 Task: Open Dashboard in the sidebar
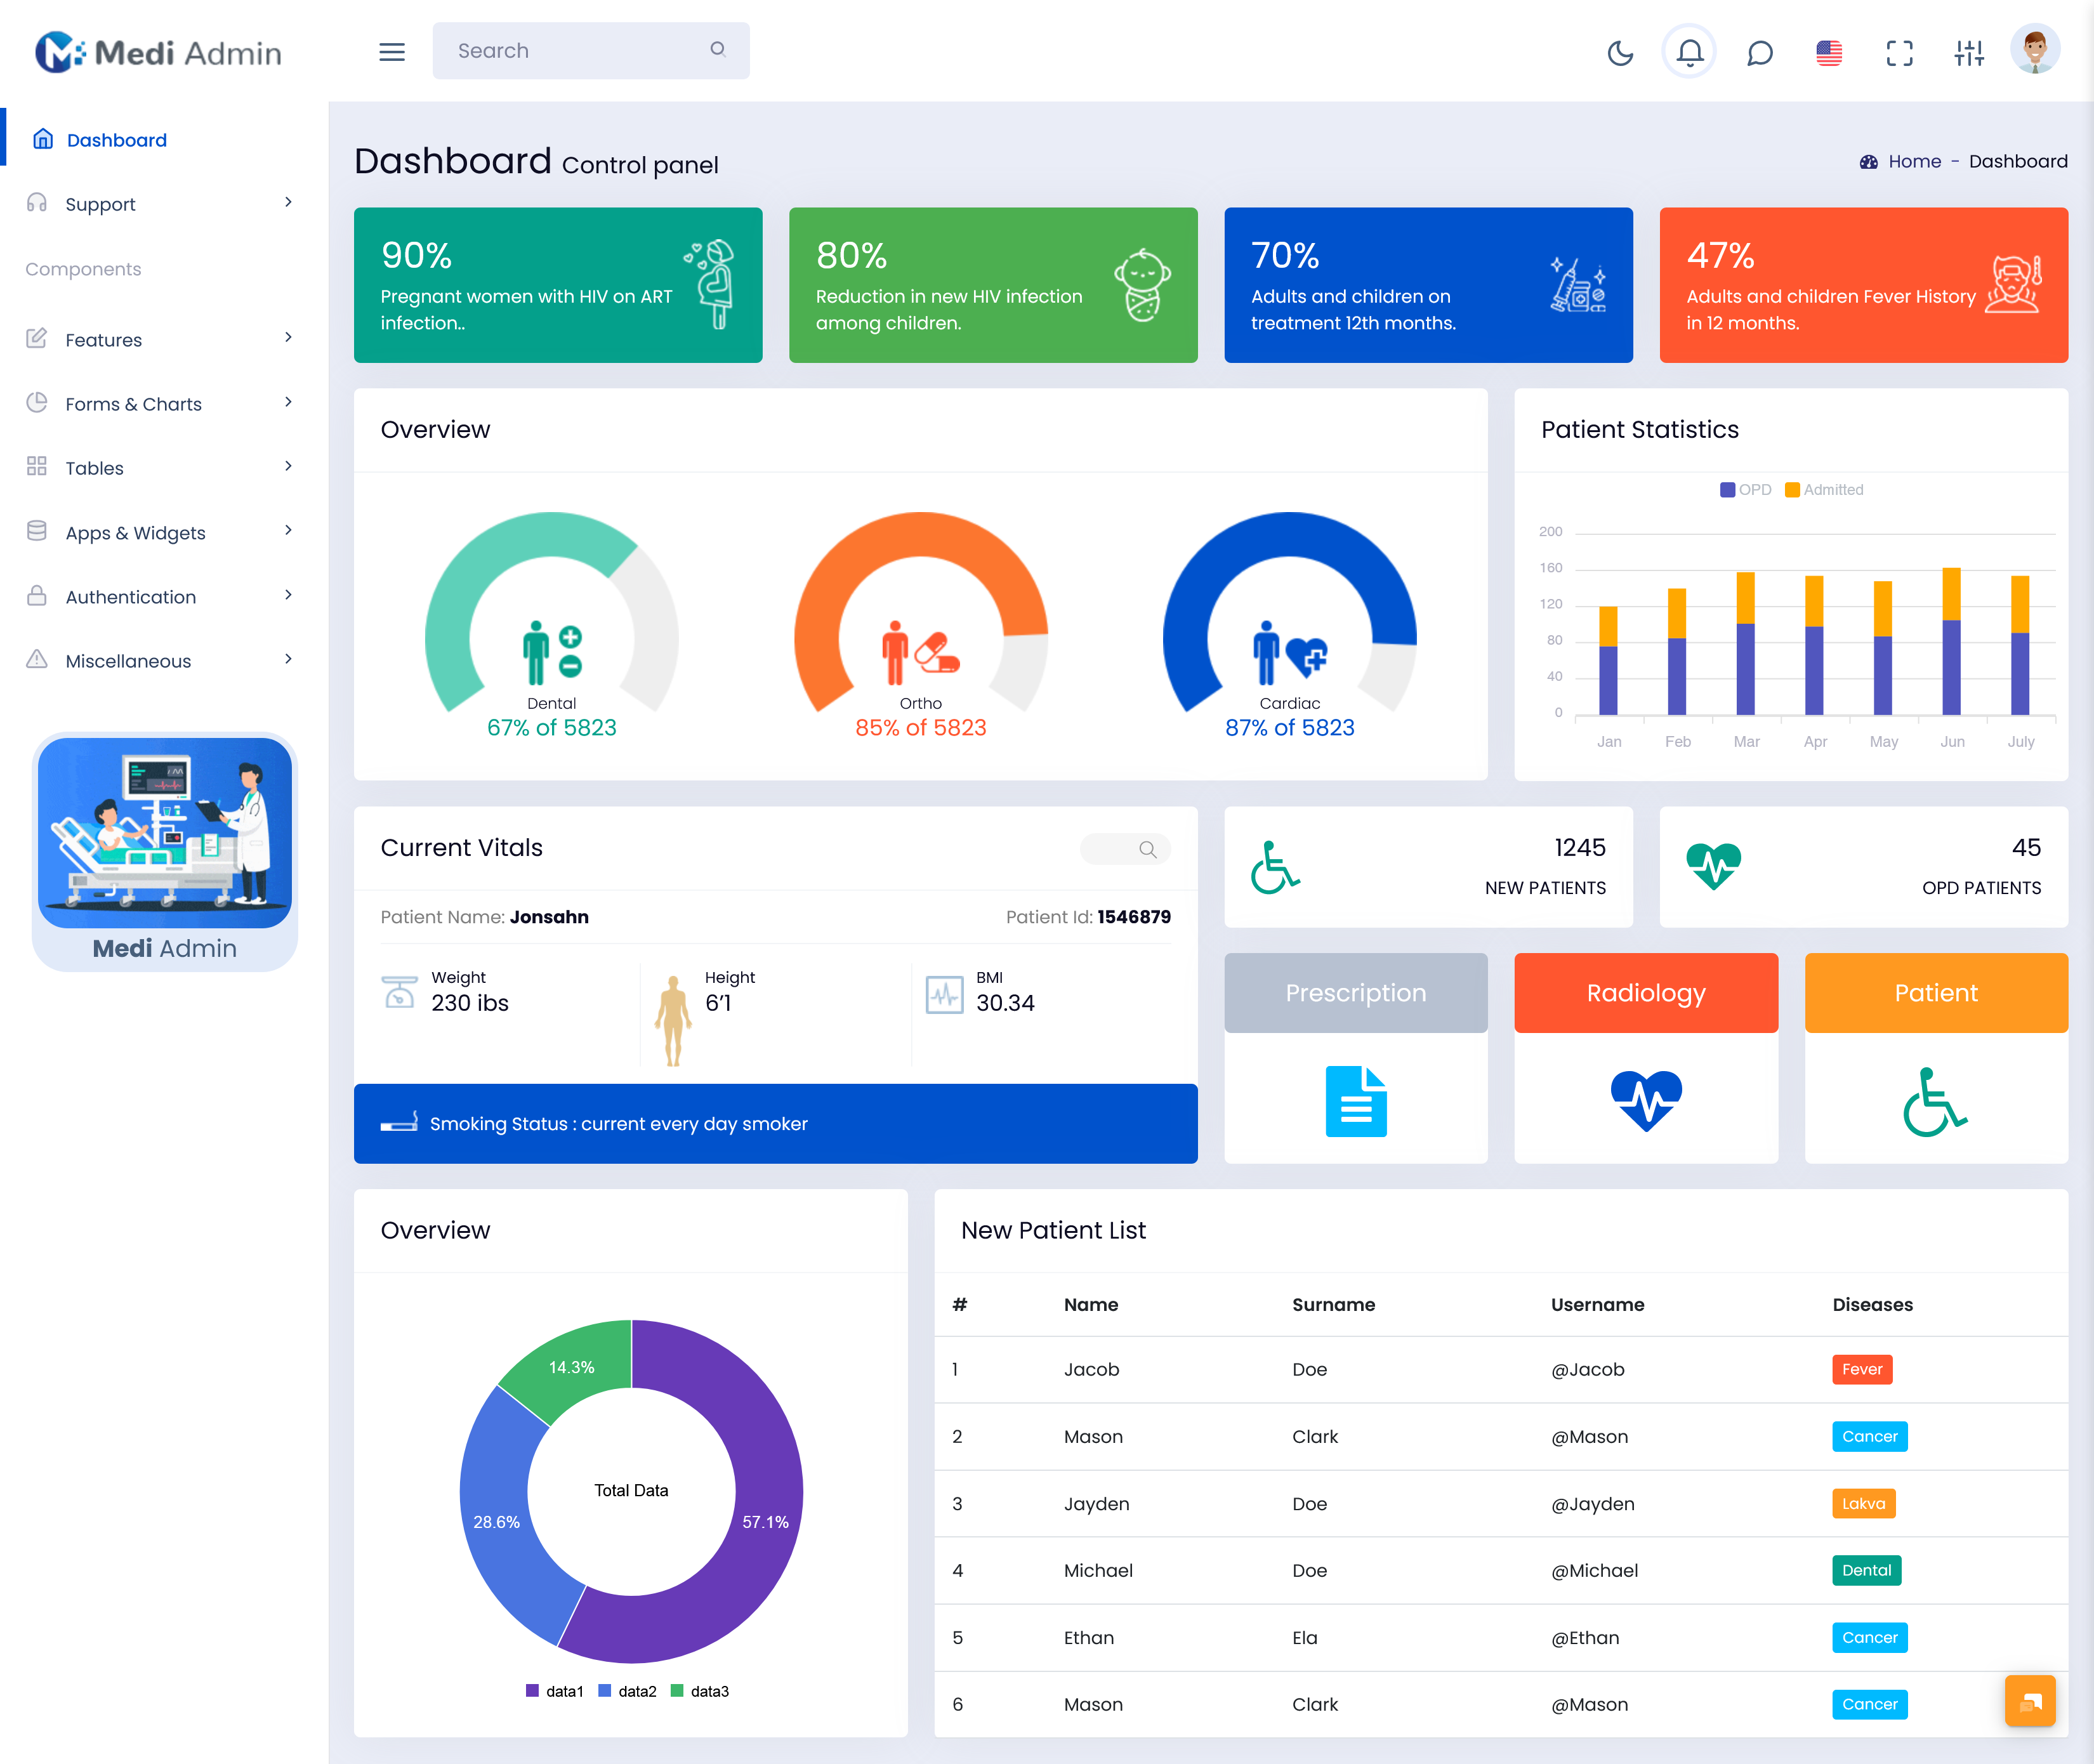164,140
